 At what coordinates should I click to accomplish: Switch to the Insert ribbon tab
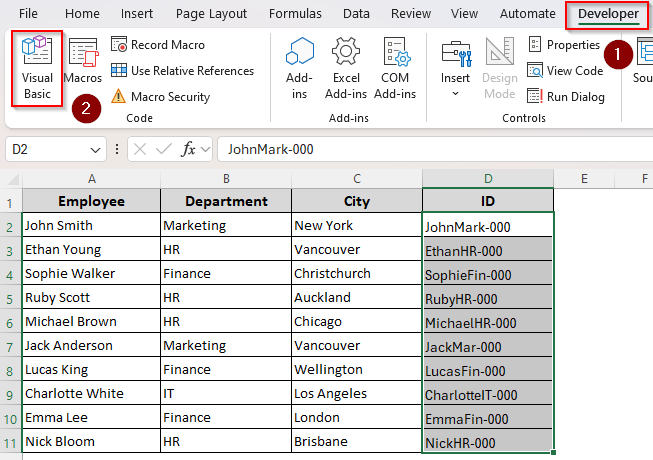click(137, 14)
